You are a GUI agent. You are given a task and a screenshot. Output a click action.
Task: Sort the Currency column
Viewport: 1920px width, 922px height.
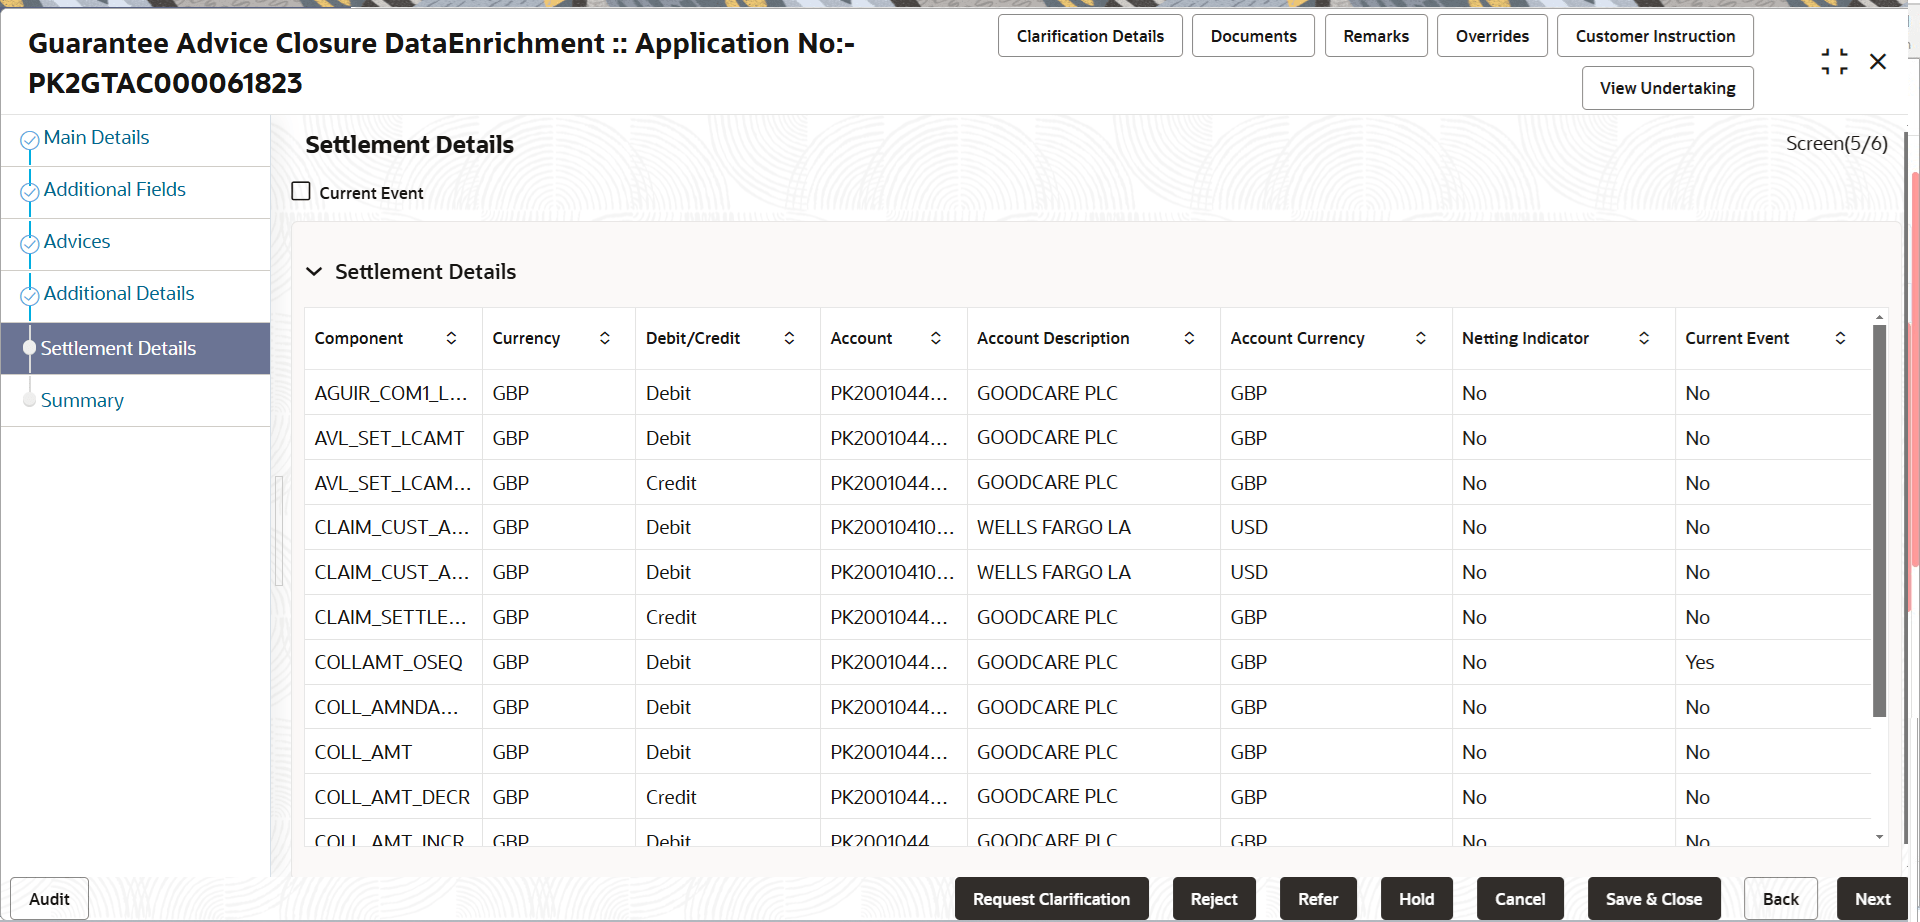pos(605,338)
